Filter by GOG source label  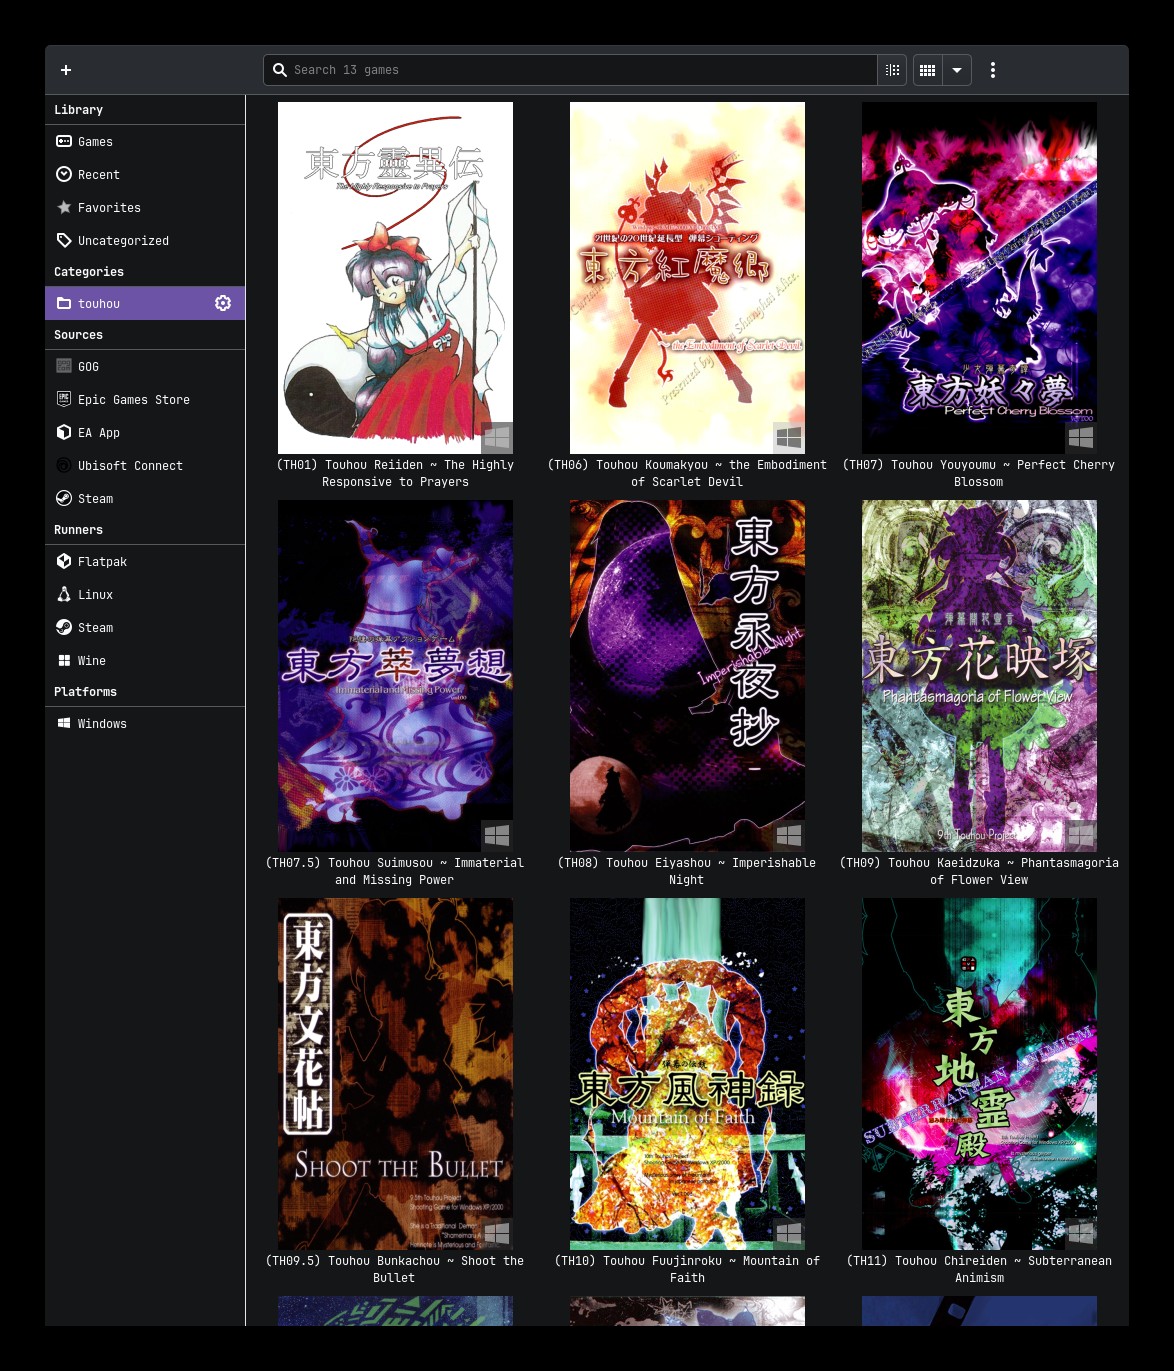(x=88, y=367)
